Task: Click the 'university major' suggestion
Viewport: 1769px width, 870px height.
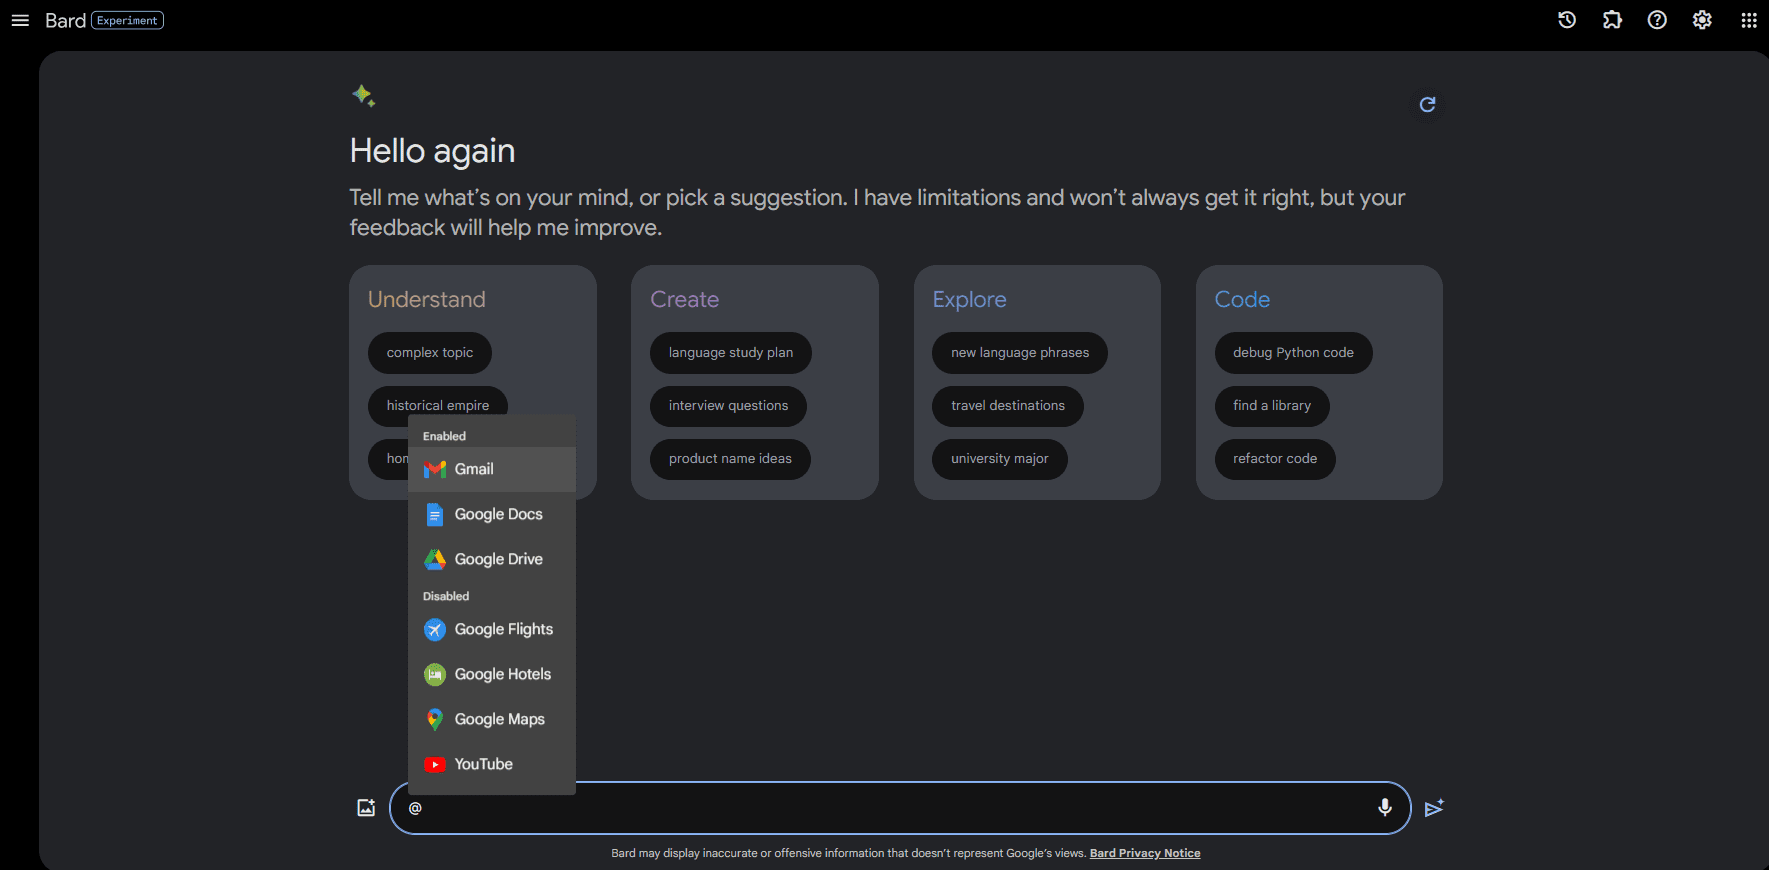Action: [x=1000, y=459]
